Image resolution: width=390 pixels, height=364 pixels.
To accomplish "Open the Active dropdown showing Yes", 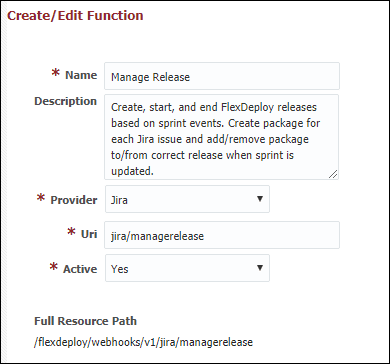I will point(187,268).
